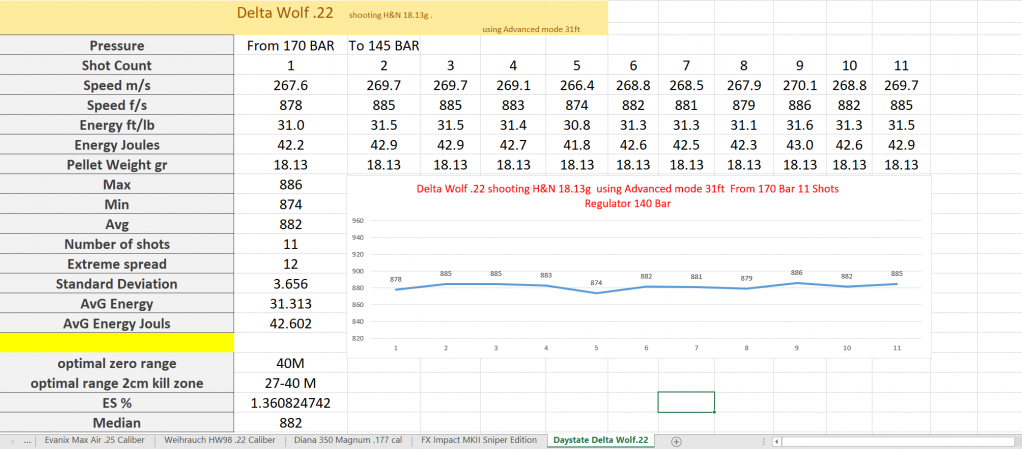Select the Daystate Delta Wolf.22 sheet tab
Screen dimensions: 1022x449
pos(601,441)
